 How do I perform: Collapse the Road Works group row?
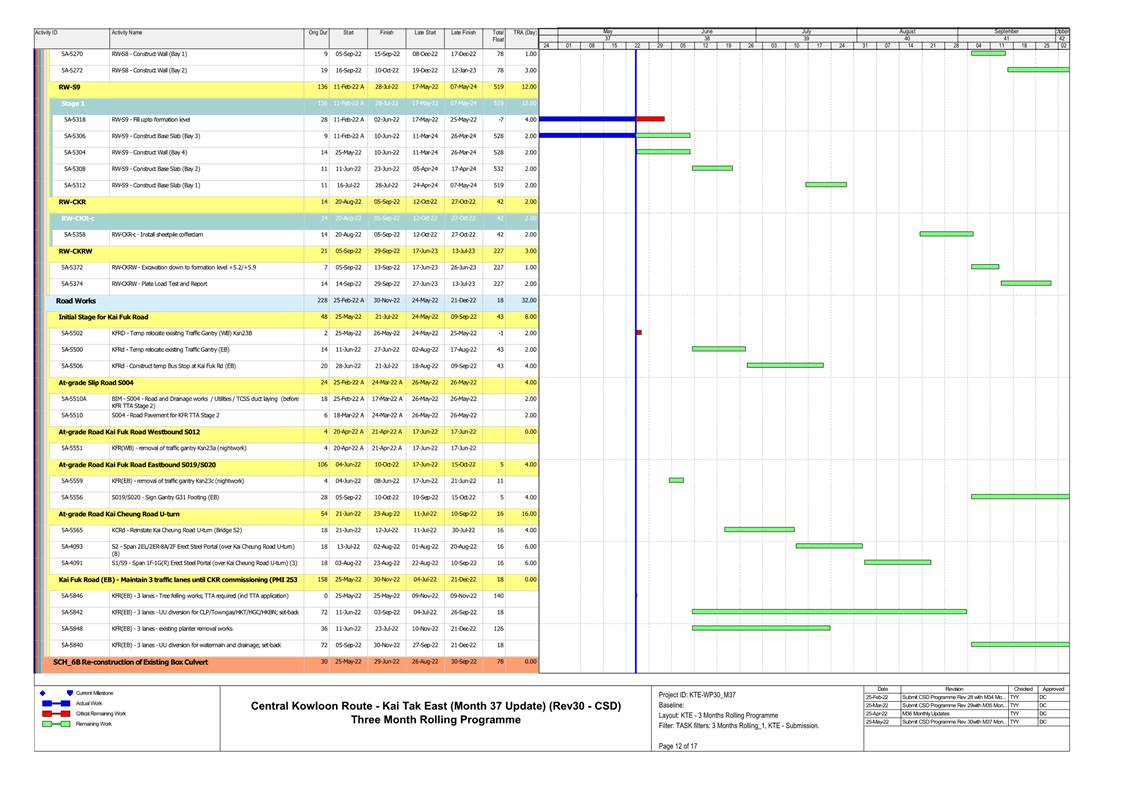tap(76, 300)
